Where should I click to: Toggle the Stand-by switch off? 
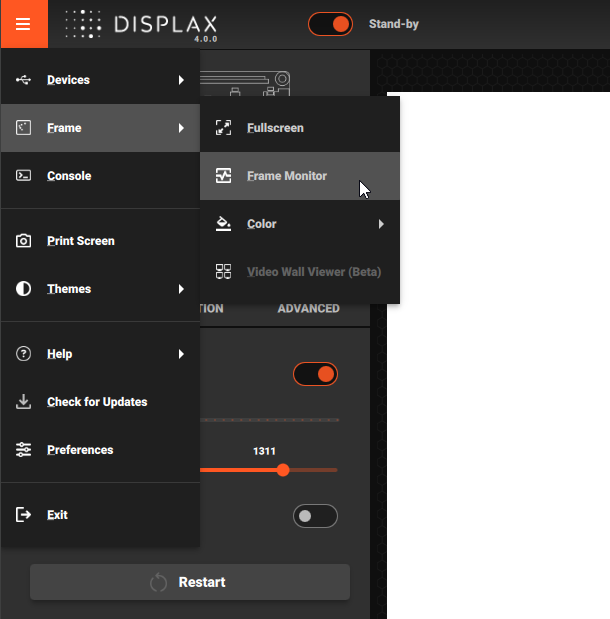click(x=330, y=24)
